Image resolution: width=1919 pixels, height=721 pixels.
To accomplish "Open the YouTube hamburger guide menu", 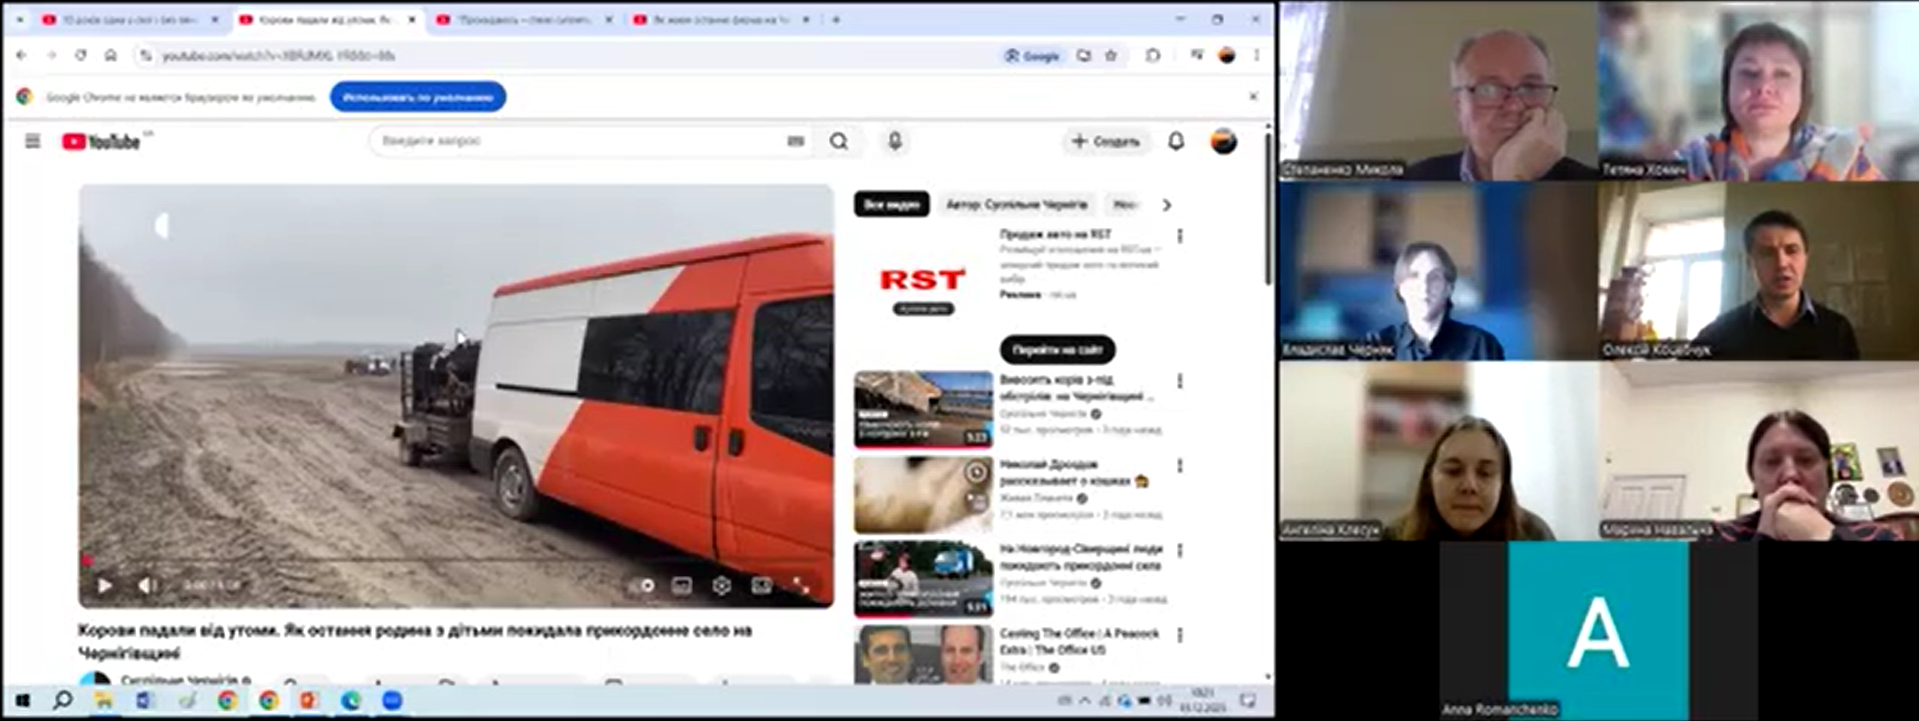I will (x=33, y=142).
